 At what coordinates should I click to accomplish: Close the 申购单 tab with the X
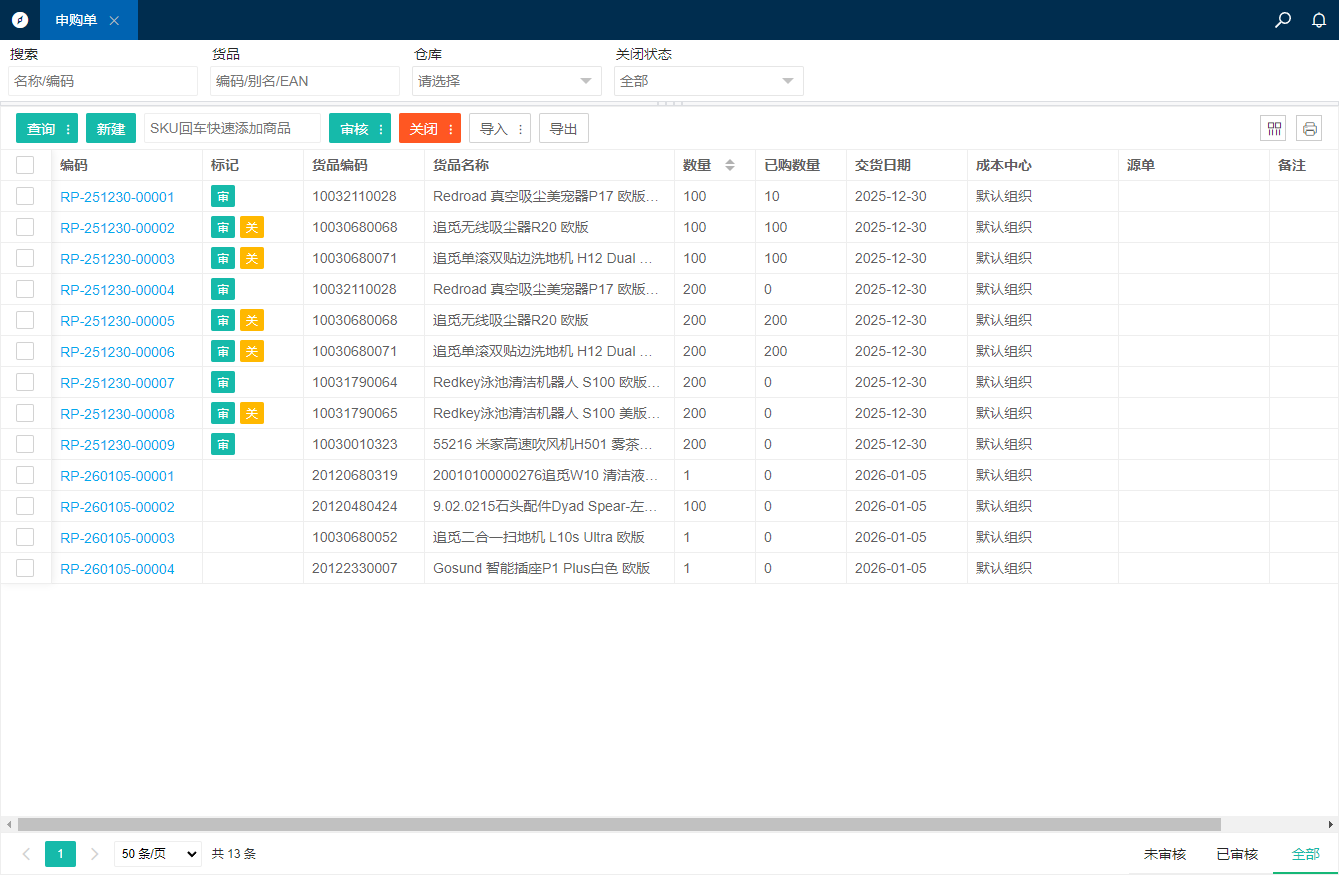coord(114,20)
